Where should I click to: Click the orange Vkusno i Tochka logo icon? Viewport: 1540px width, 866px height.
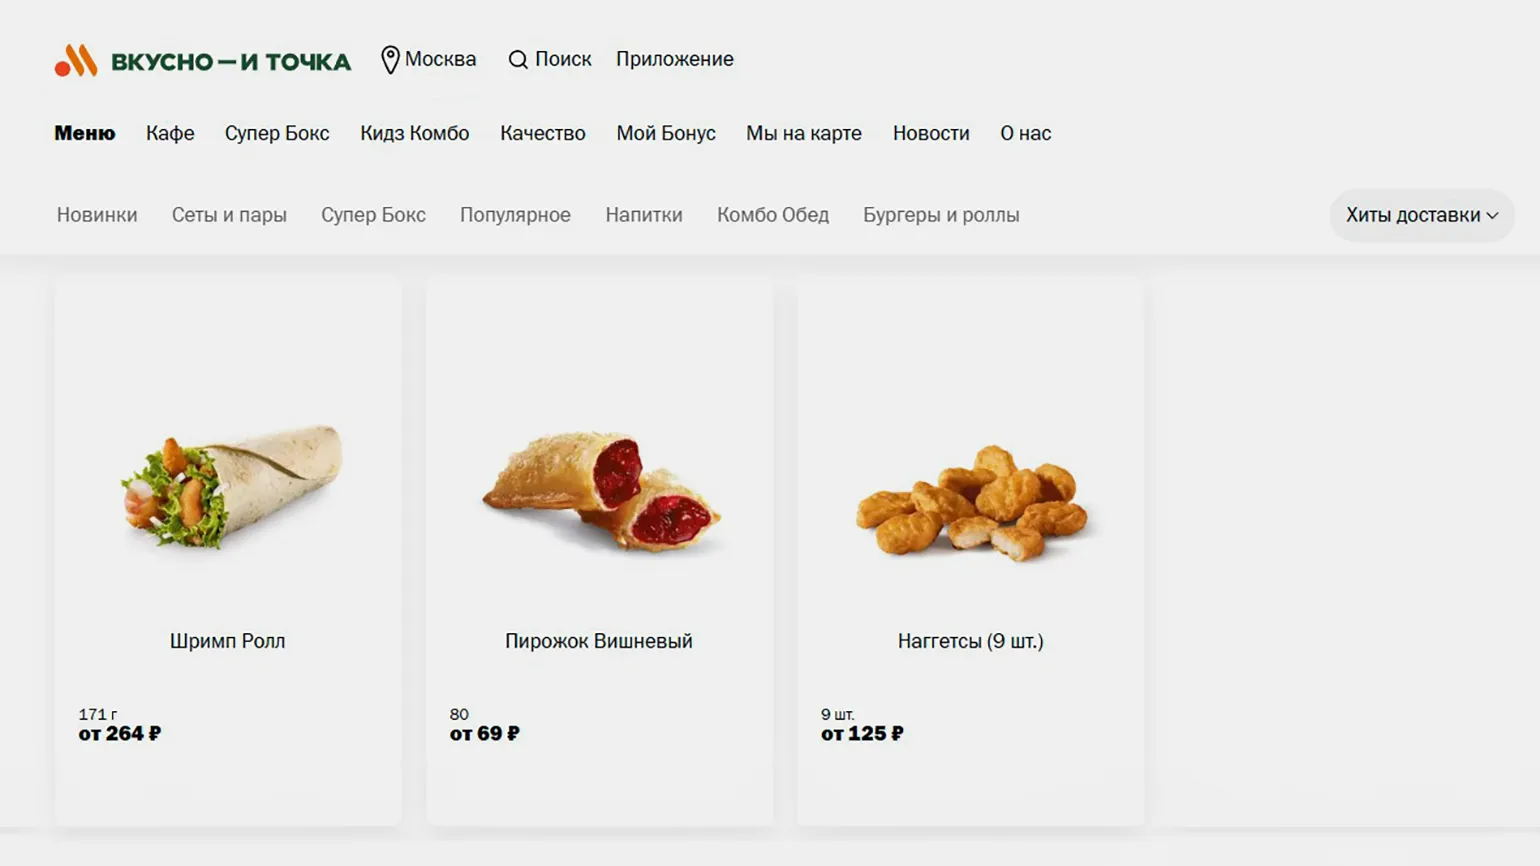click(x=76, y=60)
